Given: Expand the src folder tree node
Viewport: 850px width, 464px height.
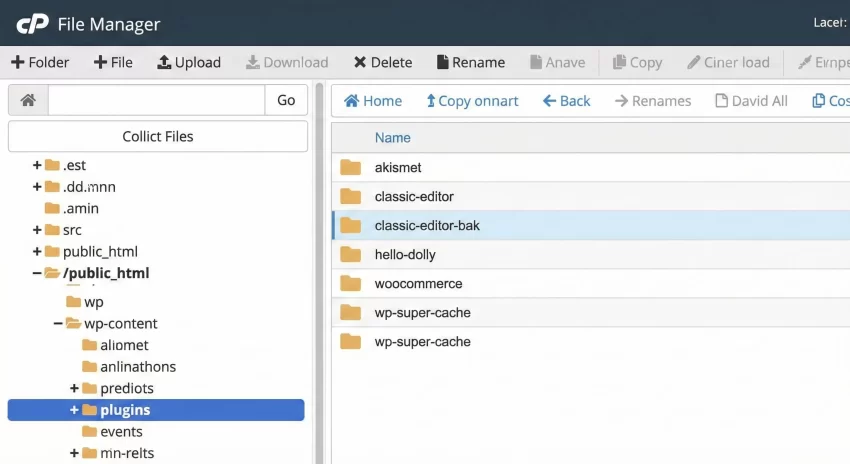Looking at the screenshot, I should click(37, 230).
